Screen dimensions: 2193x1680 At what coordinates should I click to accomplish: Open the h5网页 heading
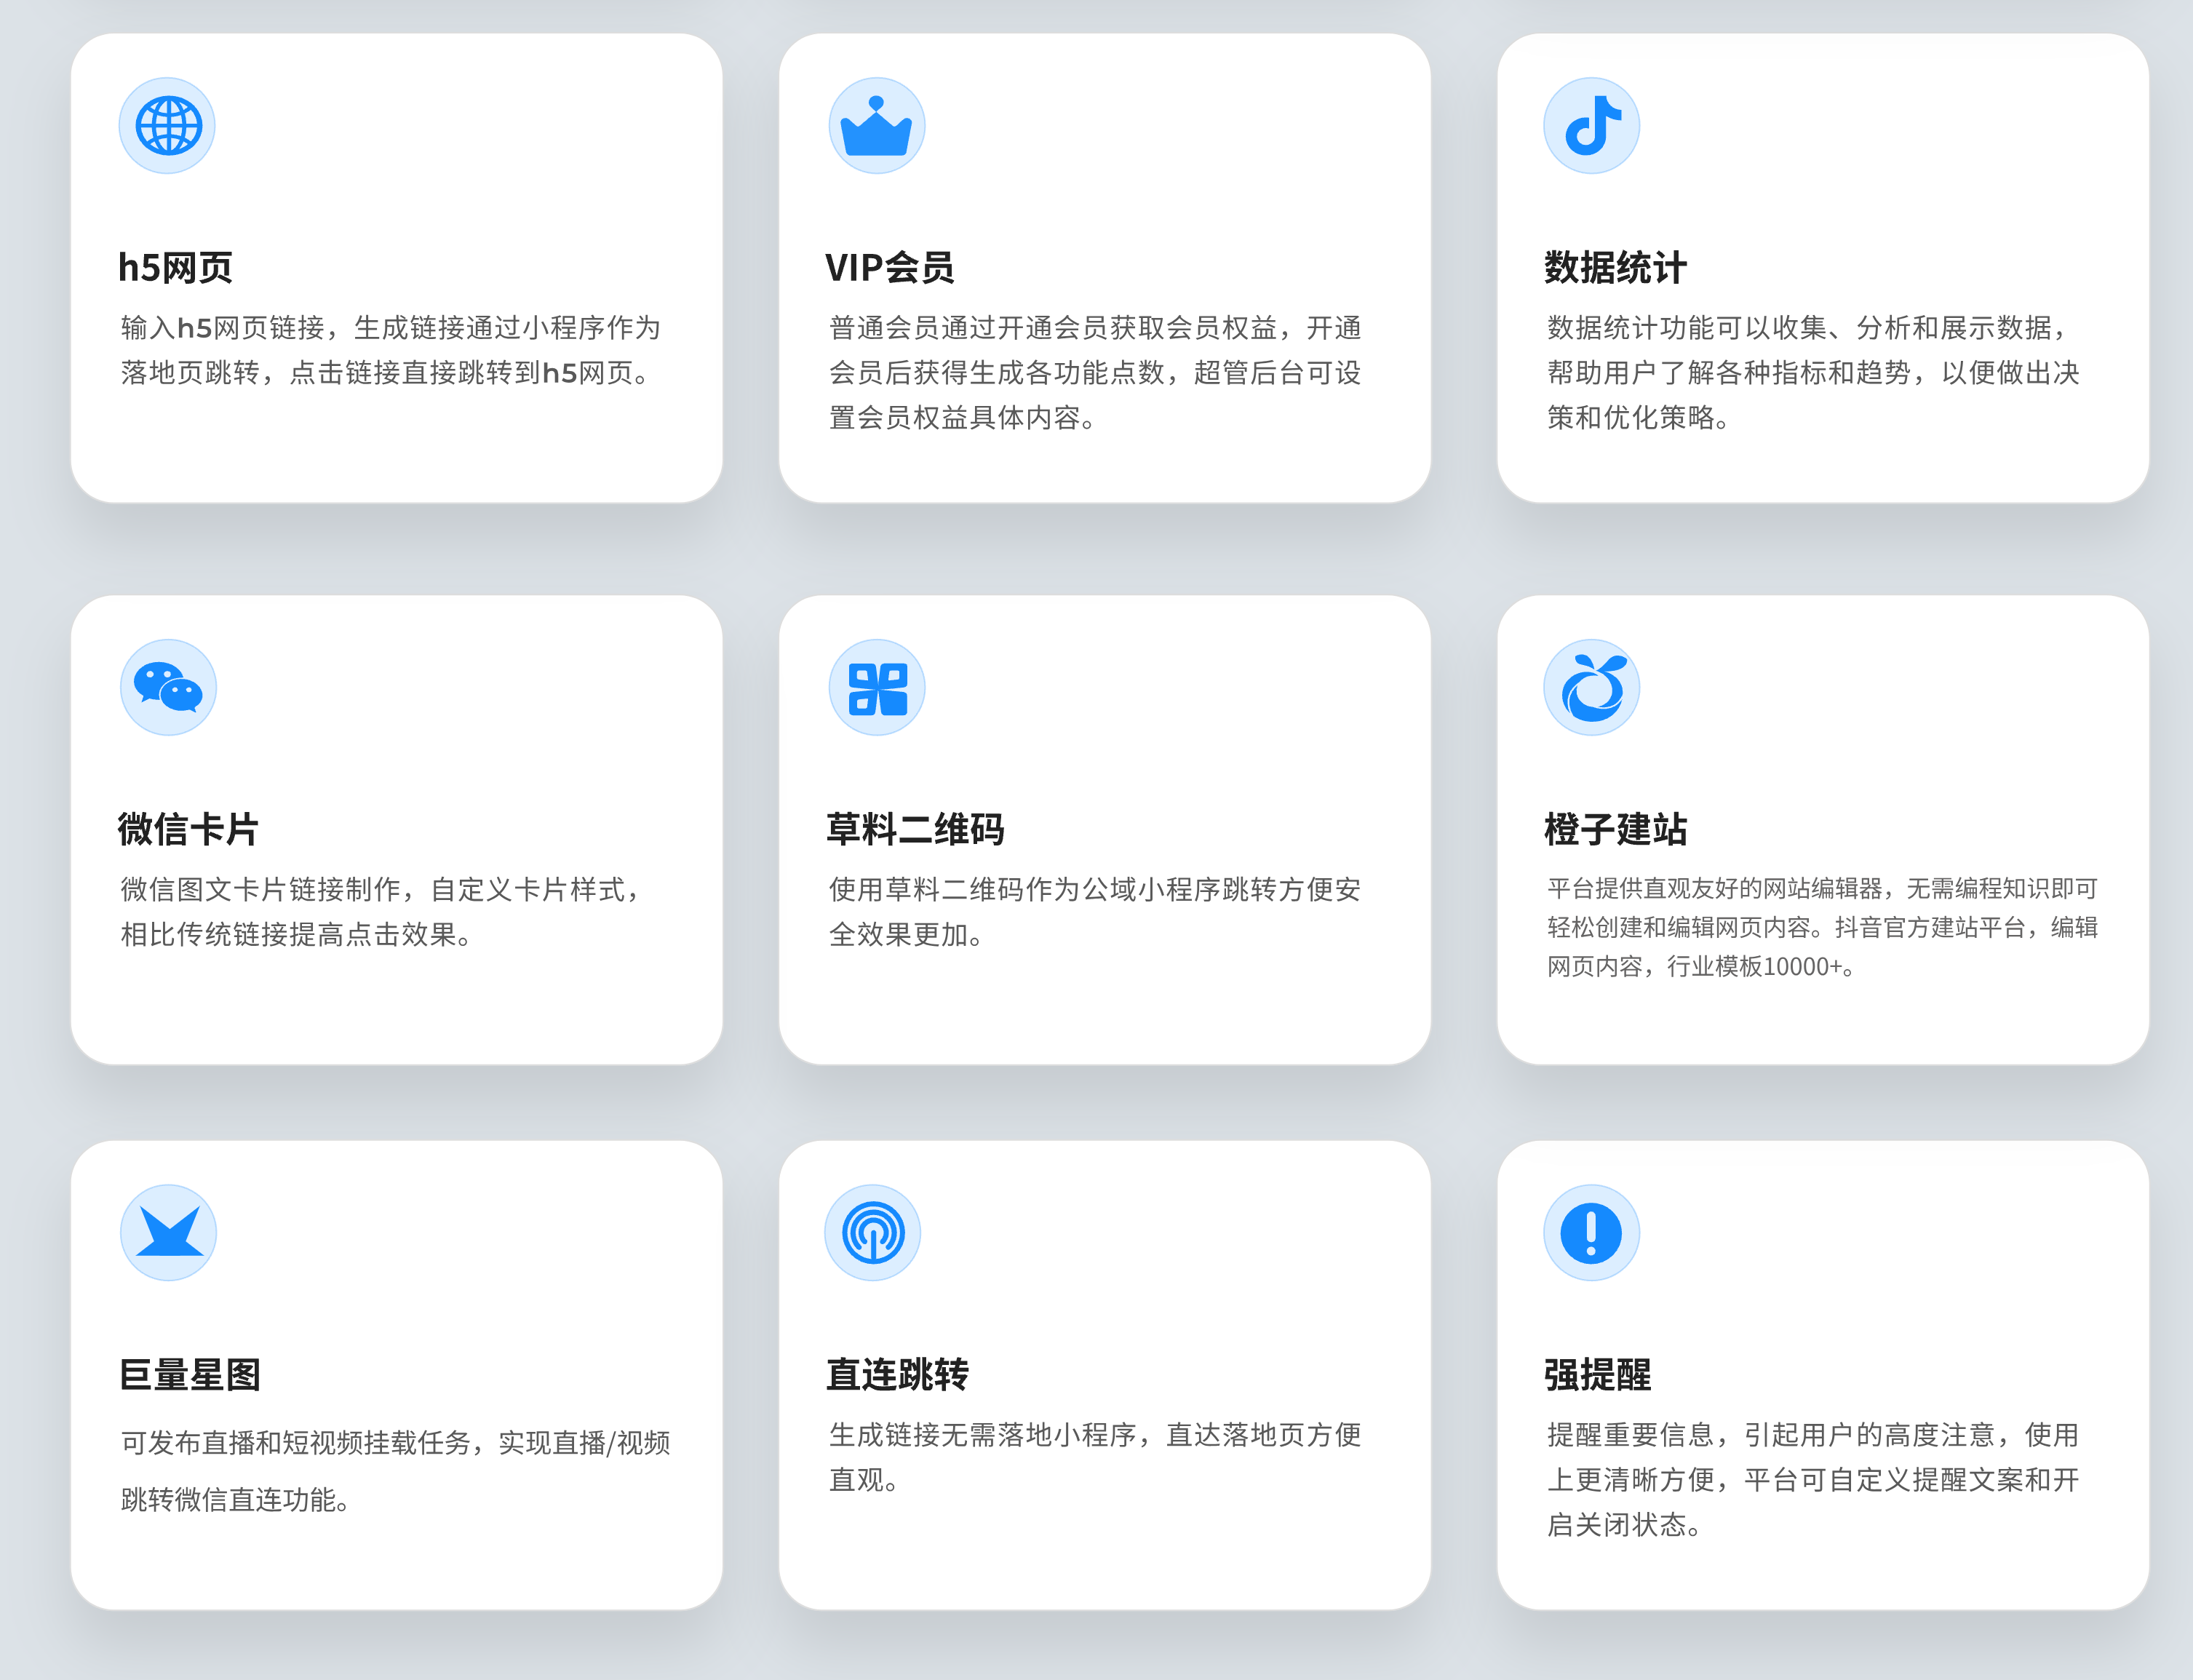pos(175,267)
